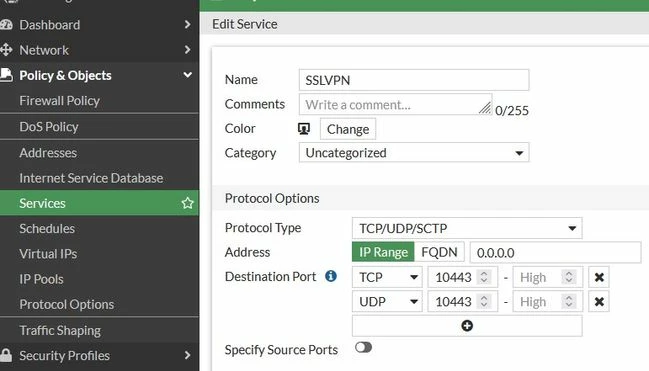The width and height of the screenshot is (649, 371).
Task: Click the Dashboard gauge icon
Action: [x=6, y=25]
